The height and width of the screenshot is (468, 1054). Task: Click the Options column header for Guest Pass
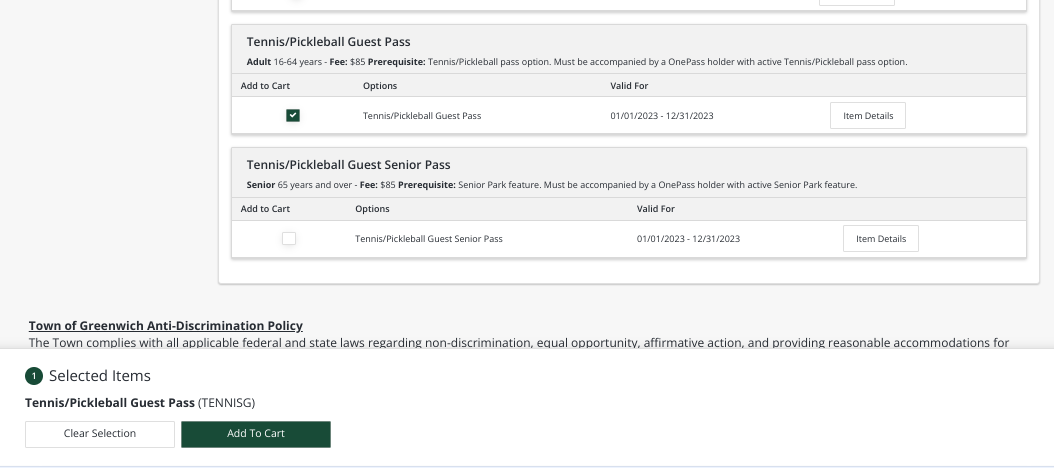pyautogui.click(x=379, y=86)
